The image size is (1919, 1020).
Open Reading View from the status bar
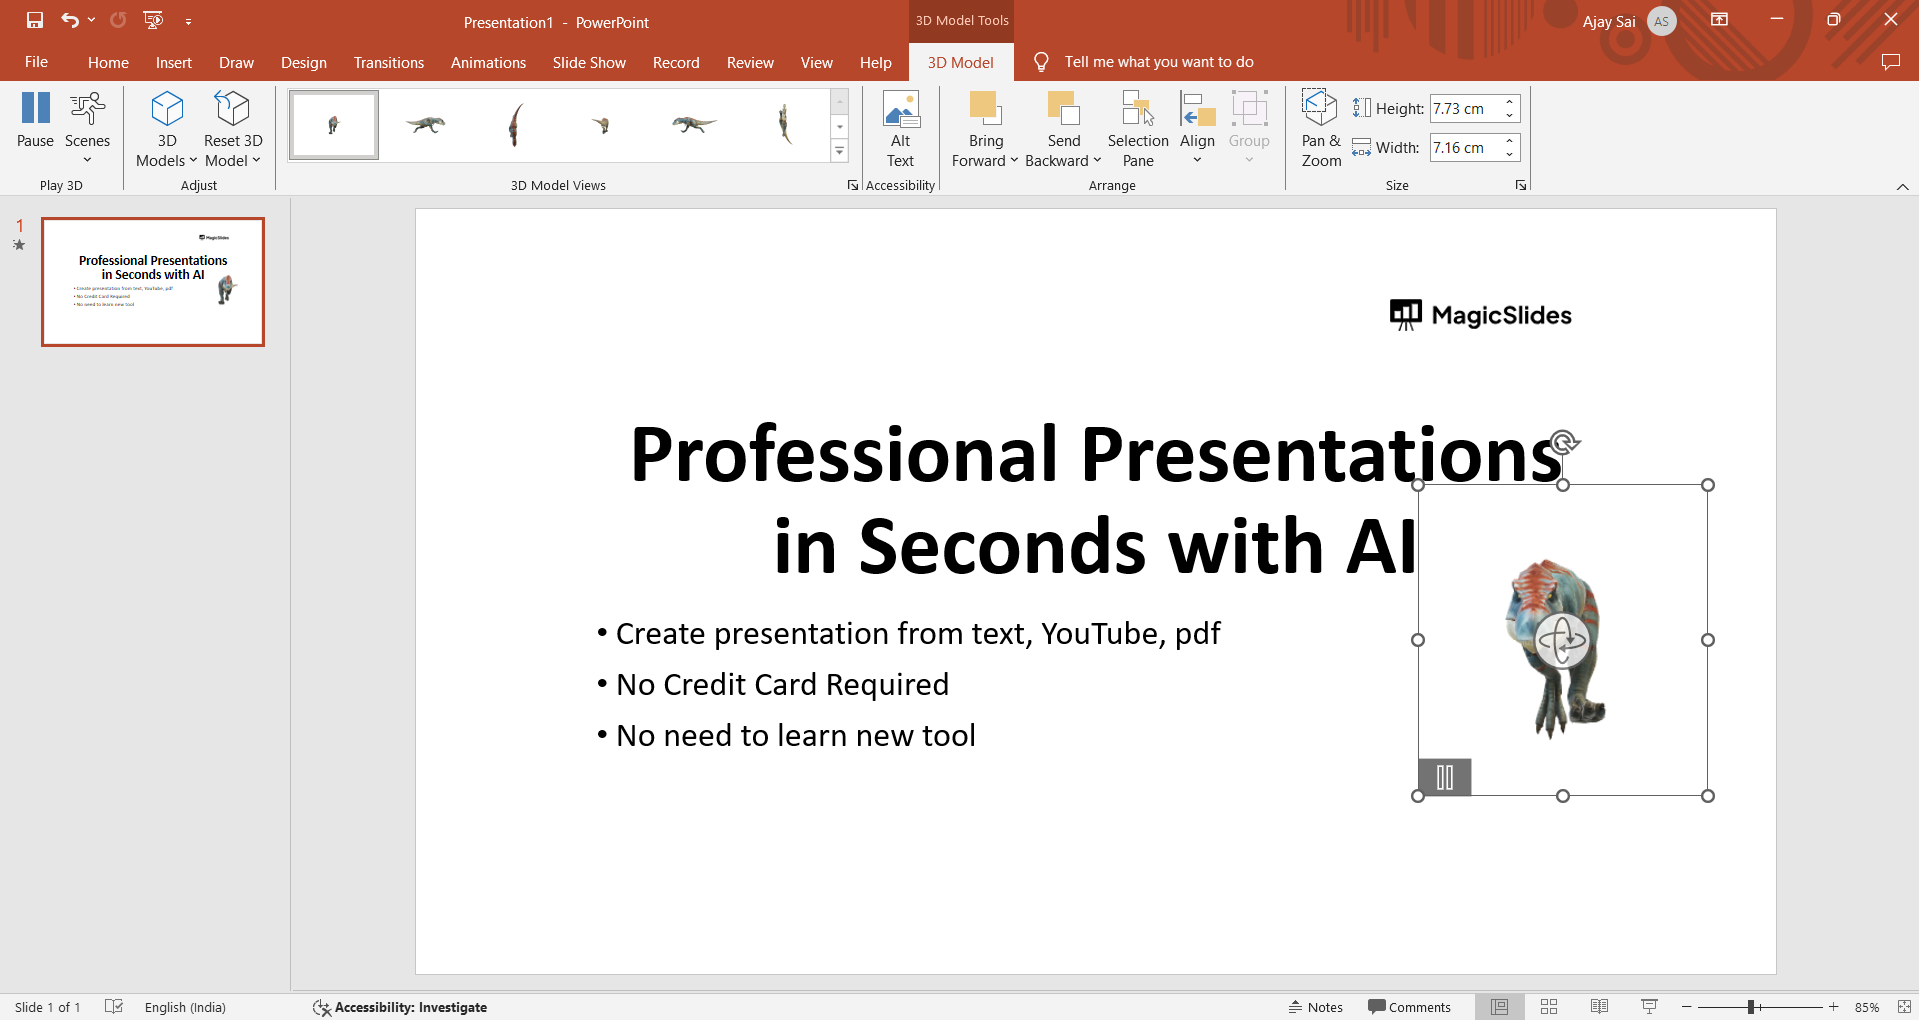click(x=1599, y=1007)
